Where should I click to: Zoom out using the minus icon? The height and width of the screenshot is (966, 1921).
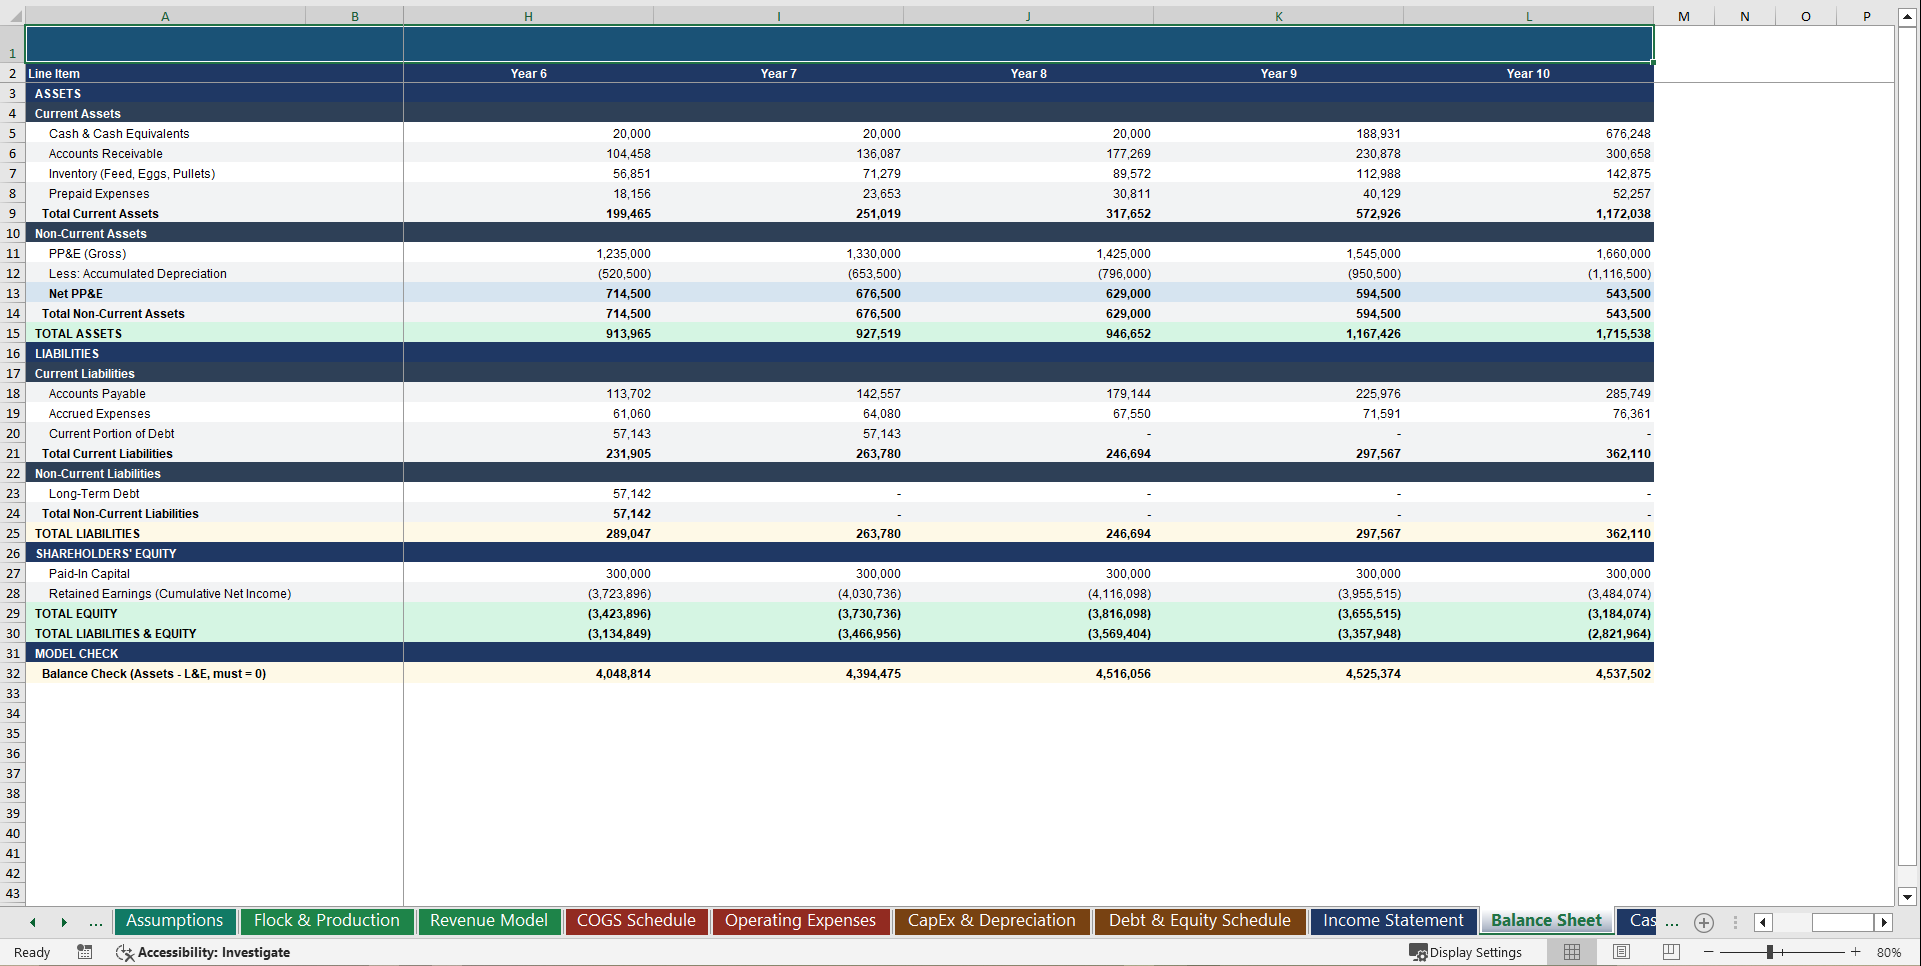[1709, 952]
